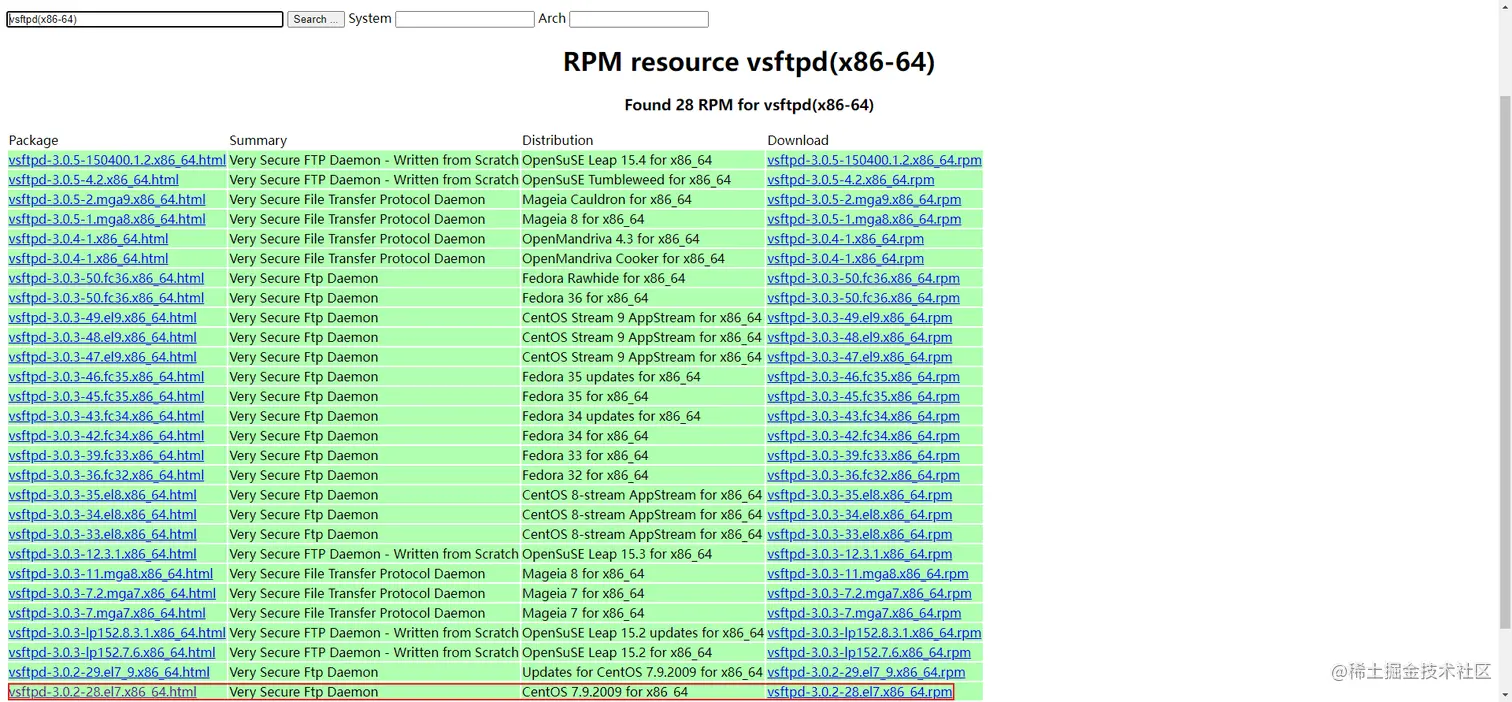Download vsftpd-3.0.3-34.el8.x86_64.rpm
Screen dimensions: 1512x702
(859, 515)
